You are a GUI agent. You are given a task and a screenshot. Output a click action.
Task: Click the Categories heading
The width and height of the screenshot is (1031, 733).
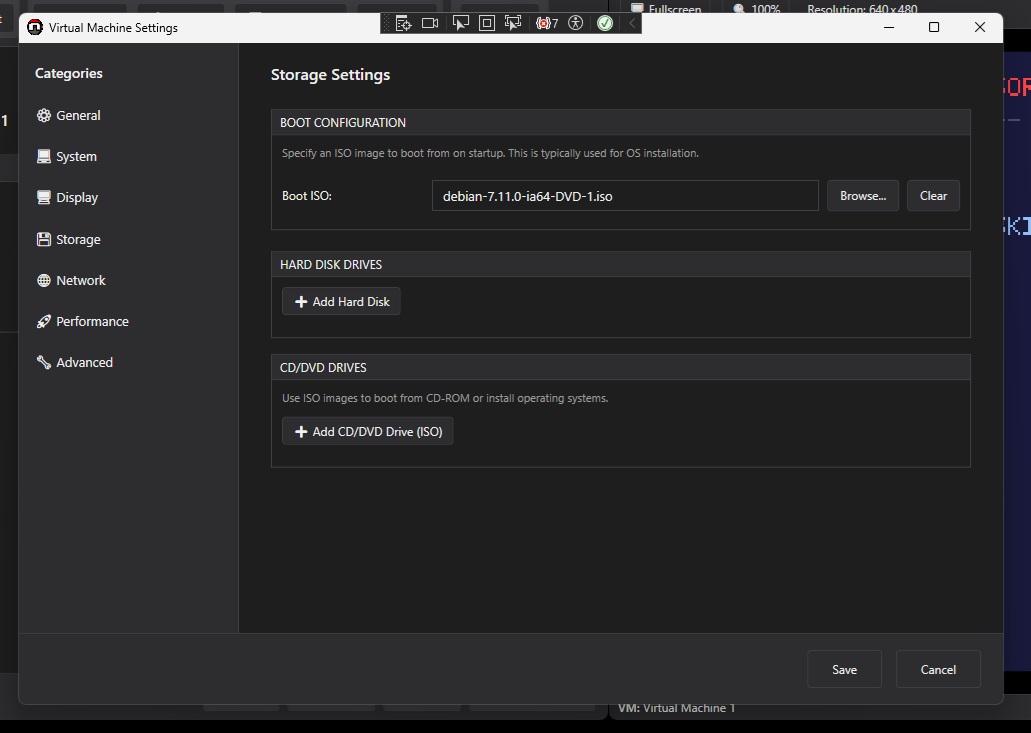[x=68, y=73]
